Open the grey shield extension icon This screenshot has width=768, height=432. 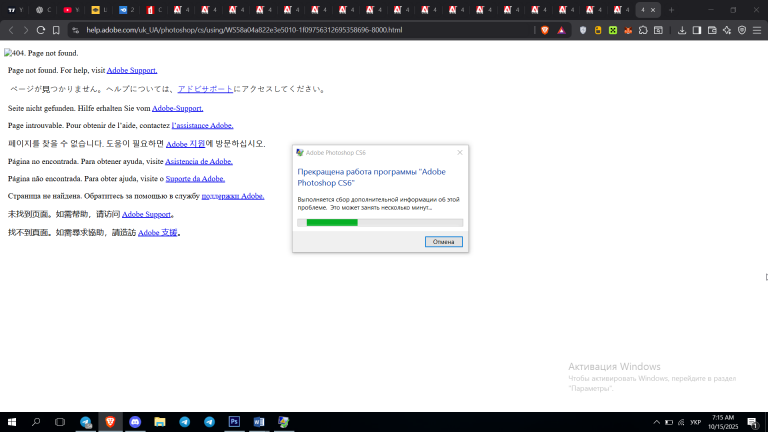coord(583,30)
